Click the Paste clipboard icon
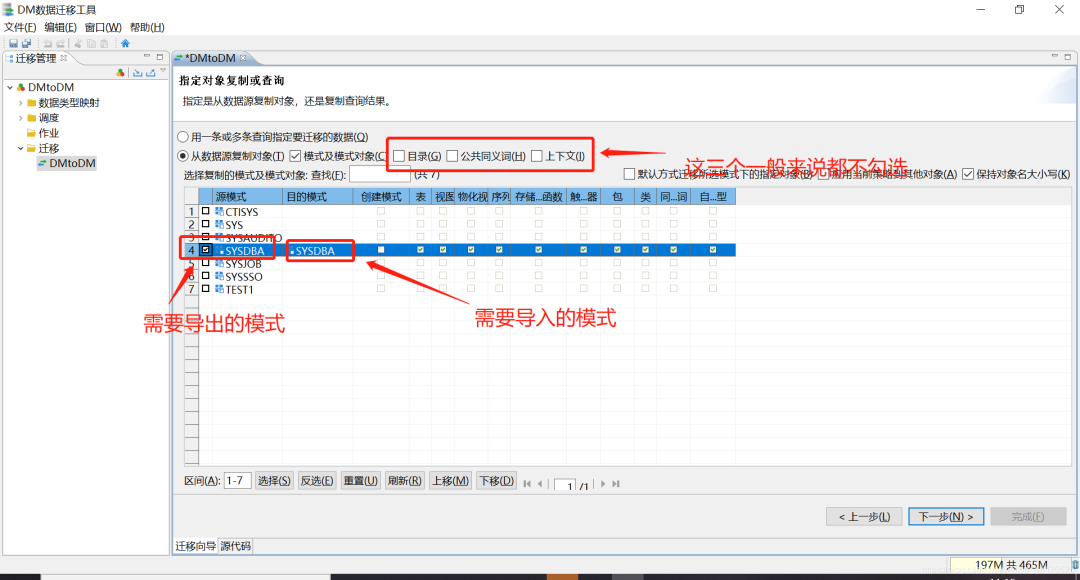The height and width of the screenshot is (580, 1080). coord(104,43)
